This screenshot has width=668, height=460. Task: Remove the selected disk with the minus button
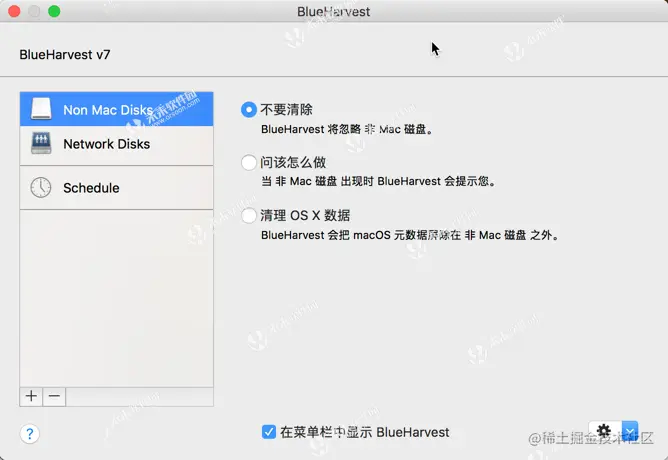pos(54,397)
